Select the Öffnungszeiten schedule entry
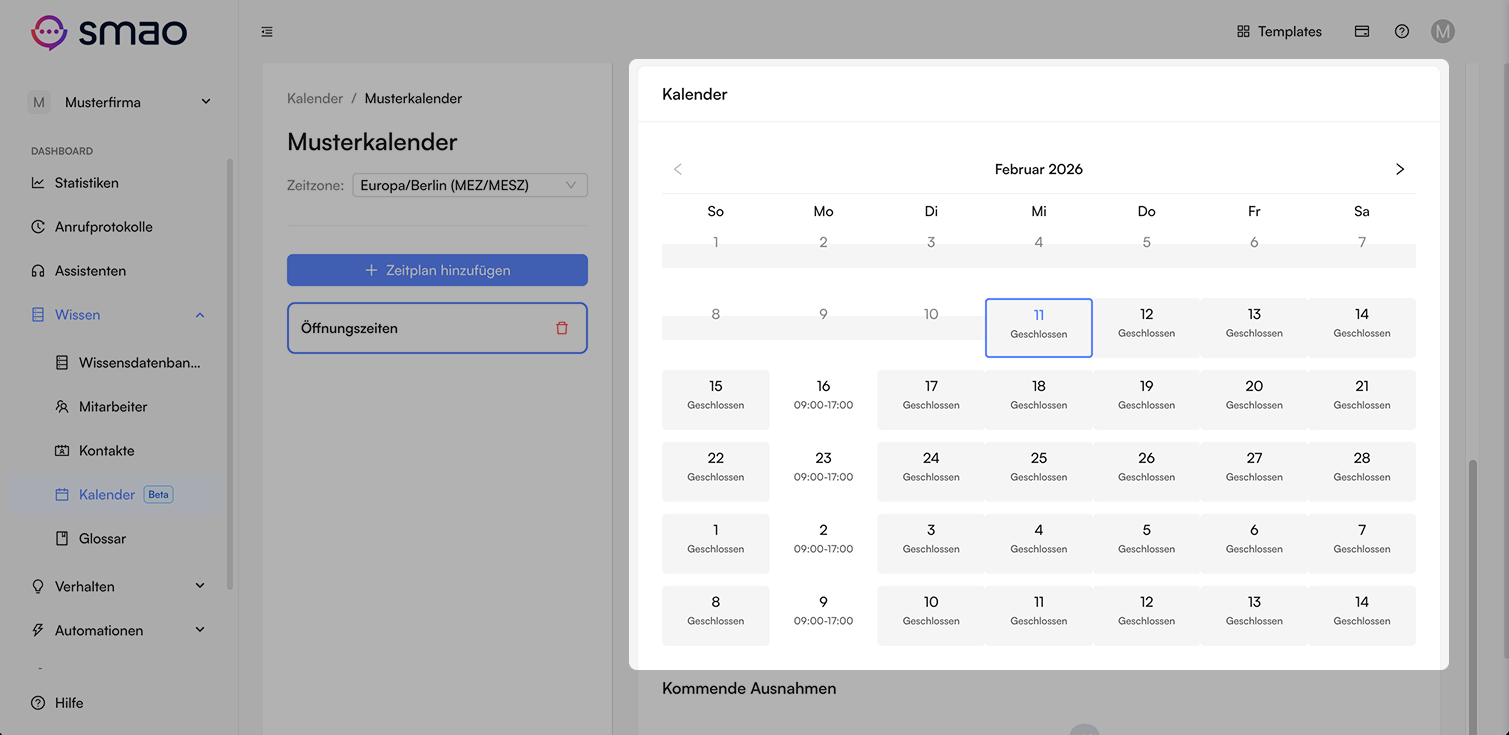 pos(437,328)
